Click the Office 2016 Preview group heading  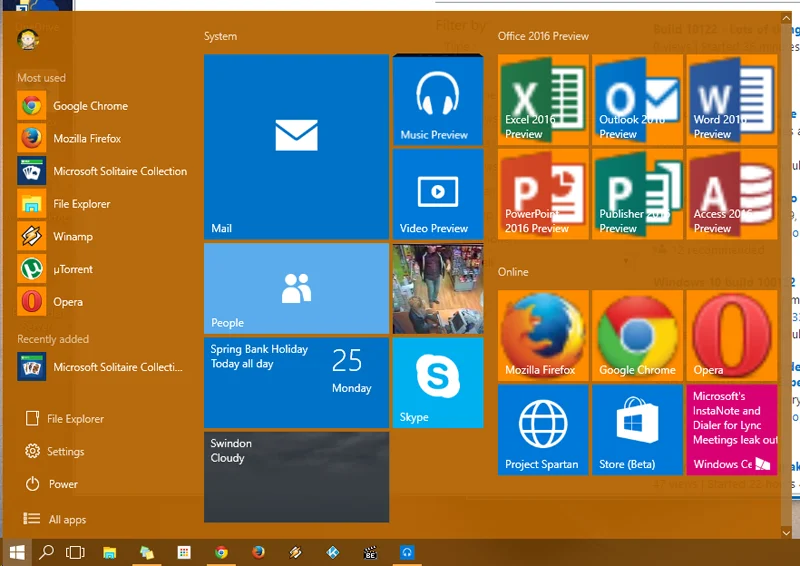(543, 36)
